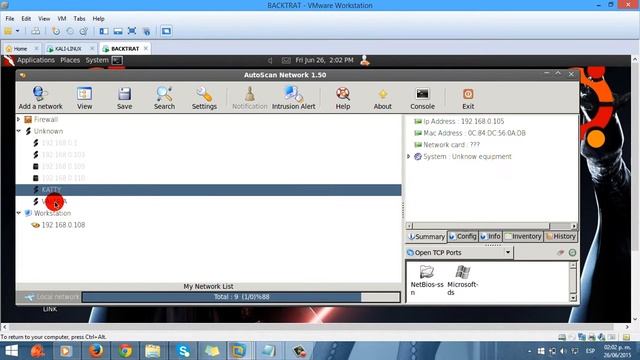Close the BACKTRAT VM tab

pyautogui.click(x=146, y=49)
